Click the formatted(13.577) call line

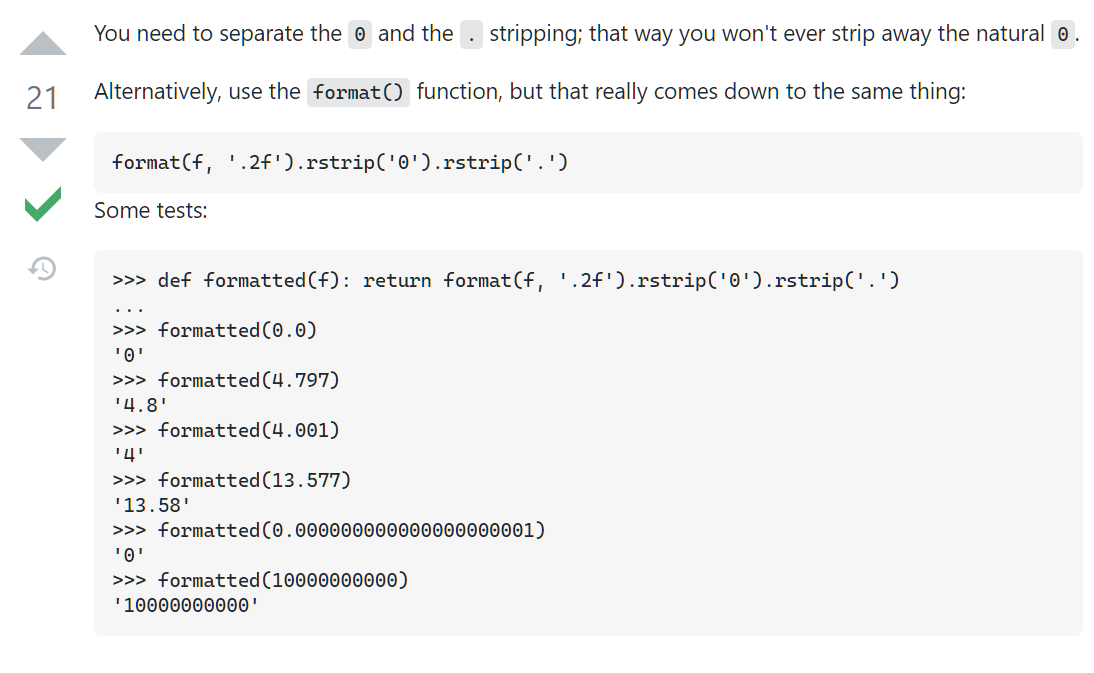254,481
